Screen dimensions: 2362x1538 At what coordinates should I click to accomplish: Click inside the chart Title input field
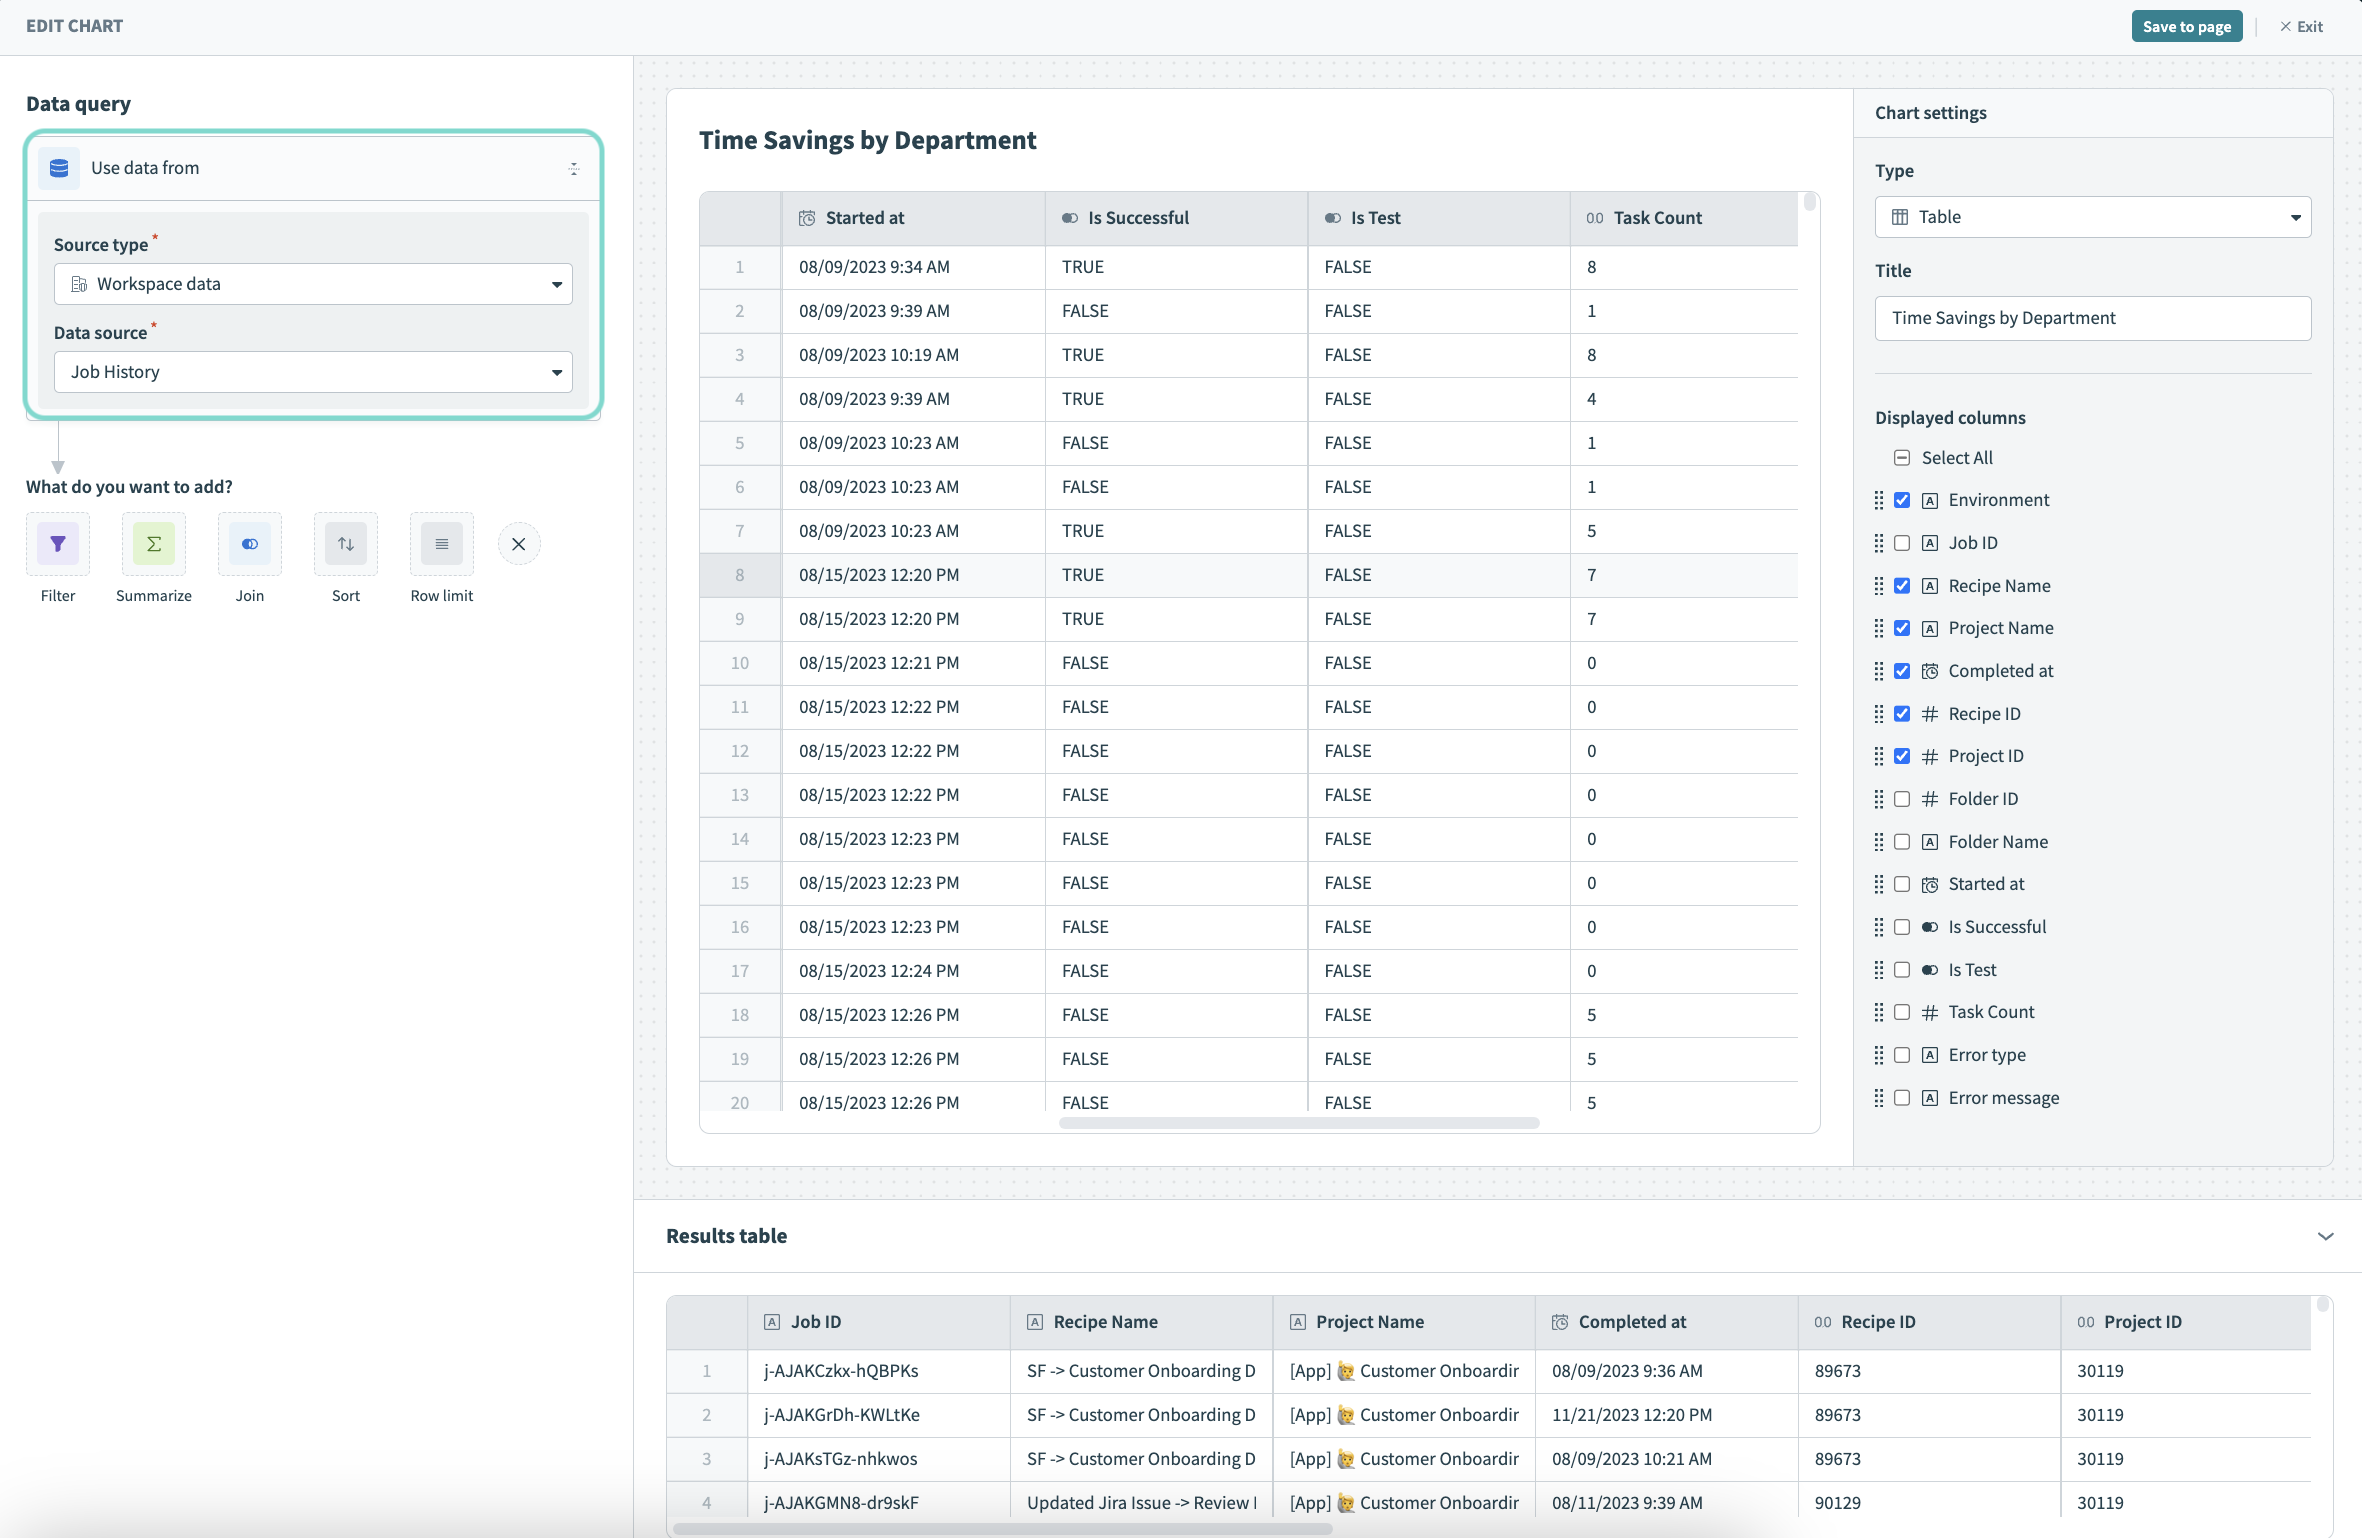[x=2092, y=318]
